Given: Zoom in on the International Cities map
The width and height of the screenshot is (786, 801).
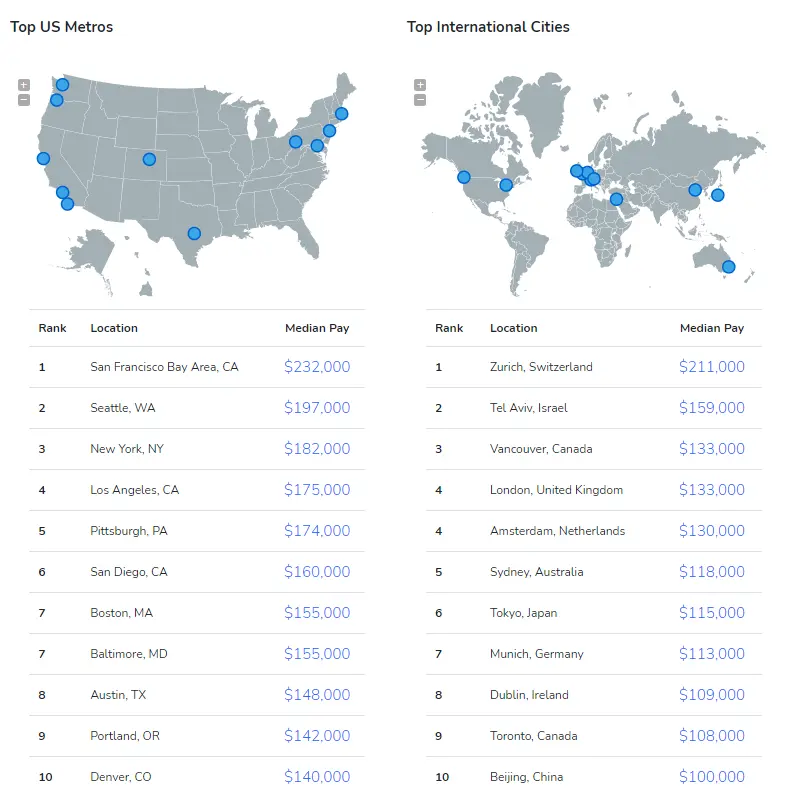Looking at the screenshot, I should [x=420, y=85].
